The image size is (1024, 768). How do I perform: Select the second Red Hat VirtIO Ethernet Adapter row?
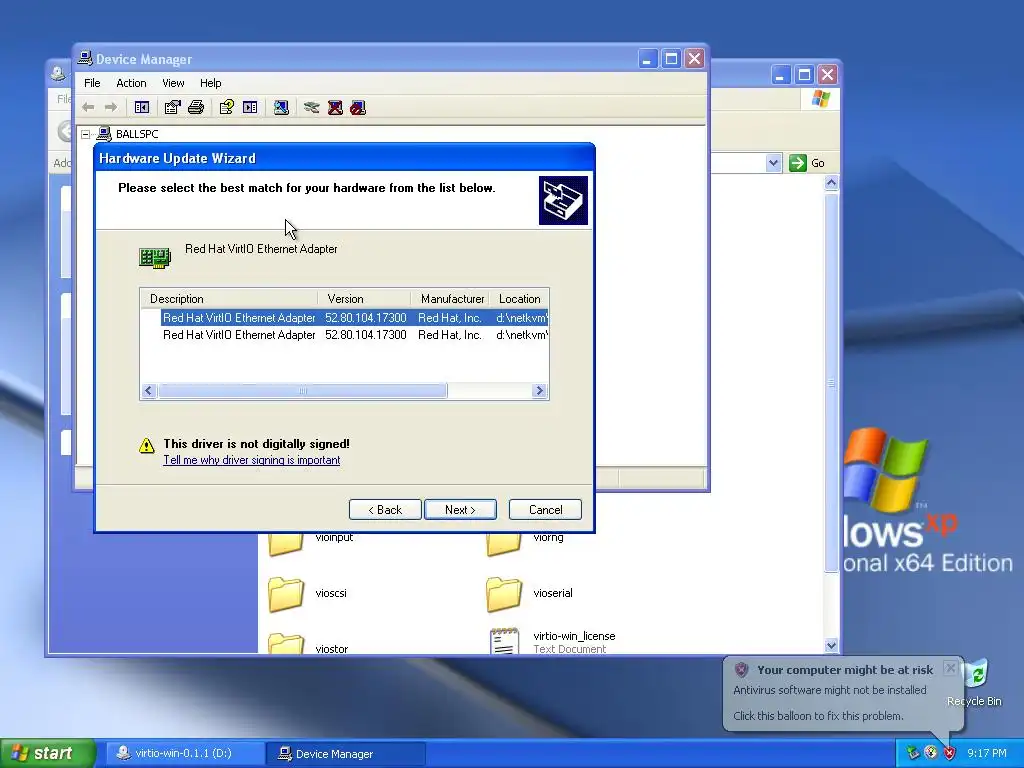355,334
